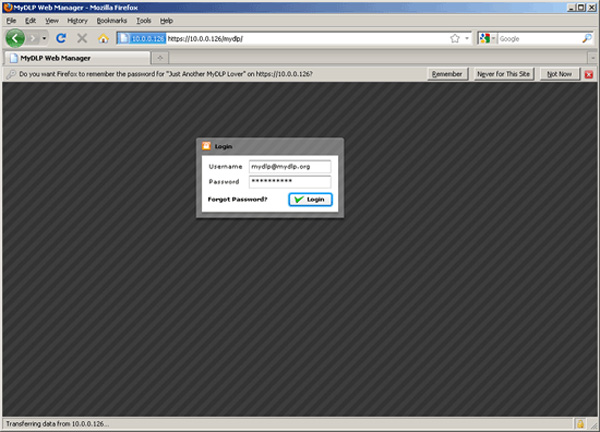The image size is (600, 432).
Task: Open the Help menu
Action: click(166, 21)
